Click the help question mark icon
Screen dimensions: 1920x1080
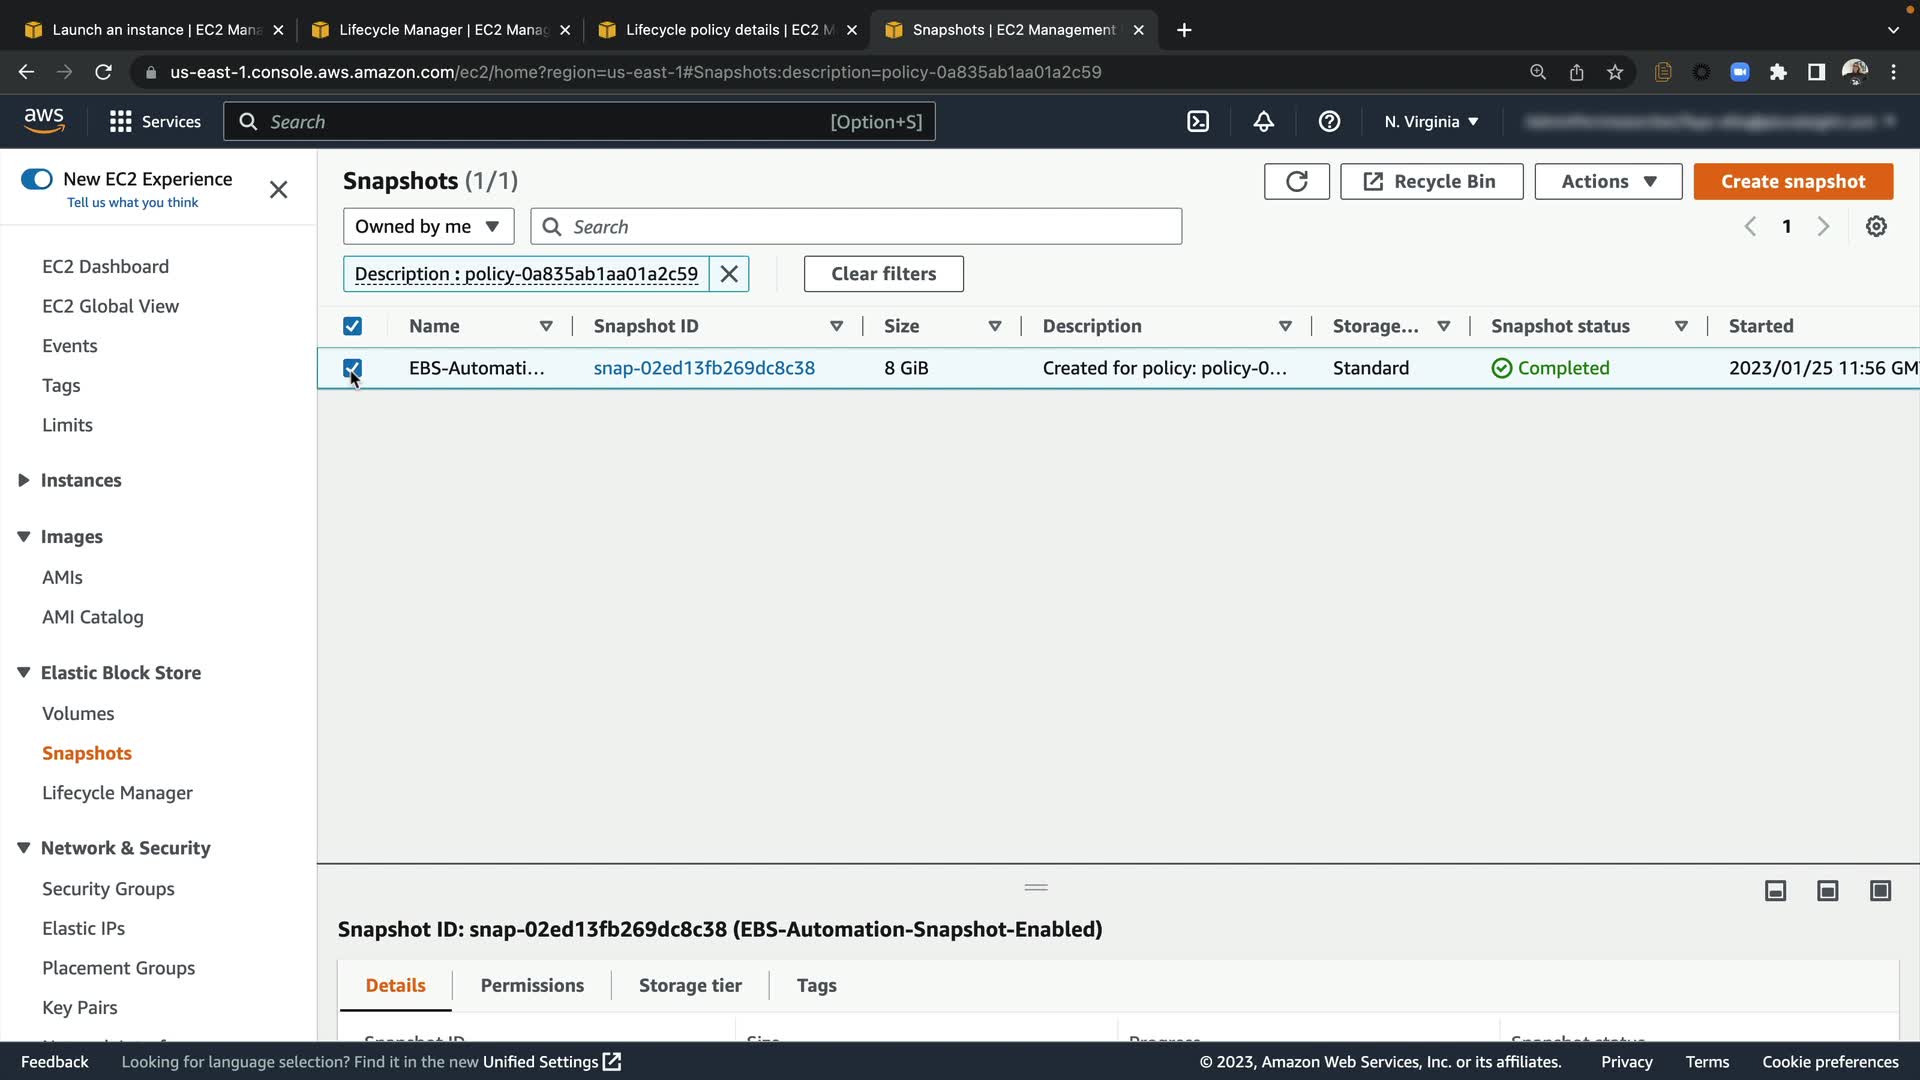[1329, 122]
